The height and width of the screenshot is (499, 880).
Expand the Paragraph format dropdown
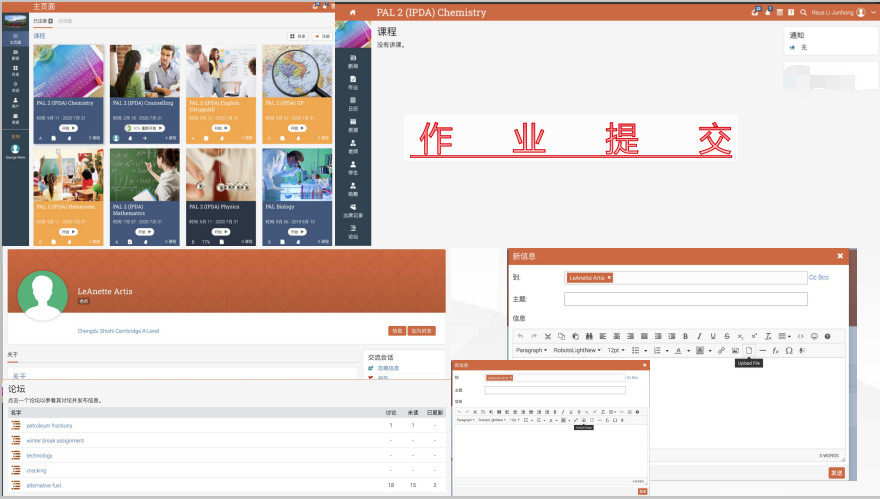(531, 350)
